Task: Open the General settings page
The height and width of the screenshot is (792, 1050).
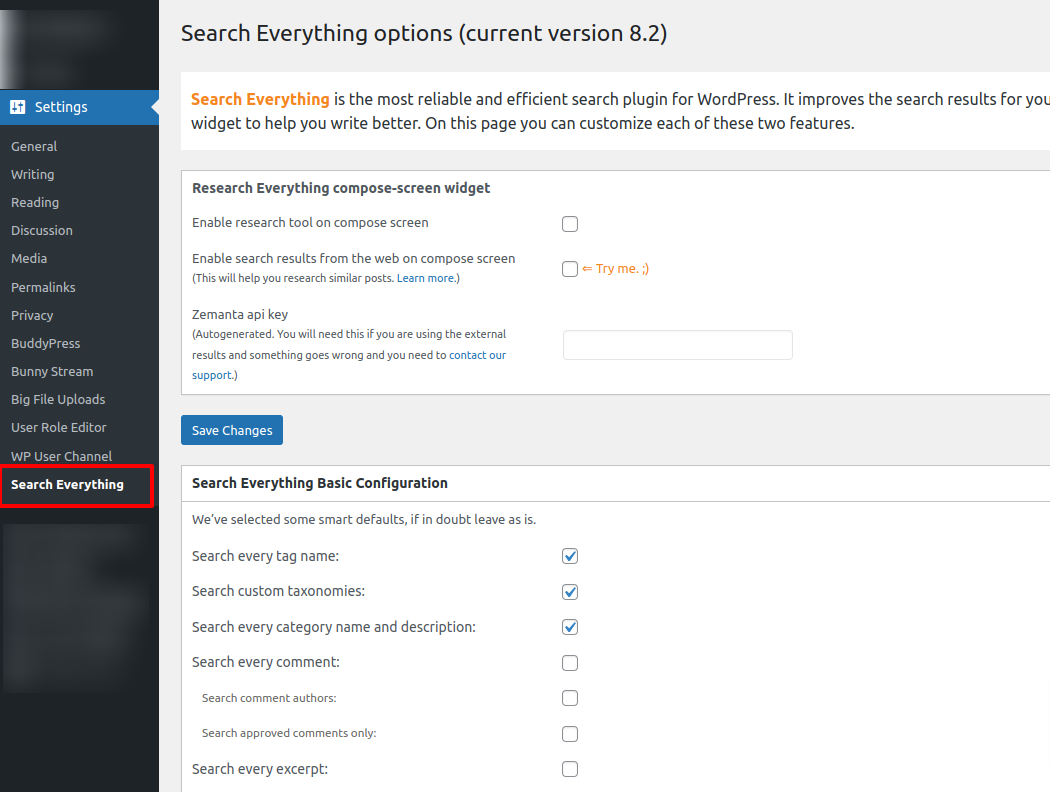Action: tap(34, 146)
